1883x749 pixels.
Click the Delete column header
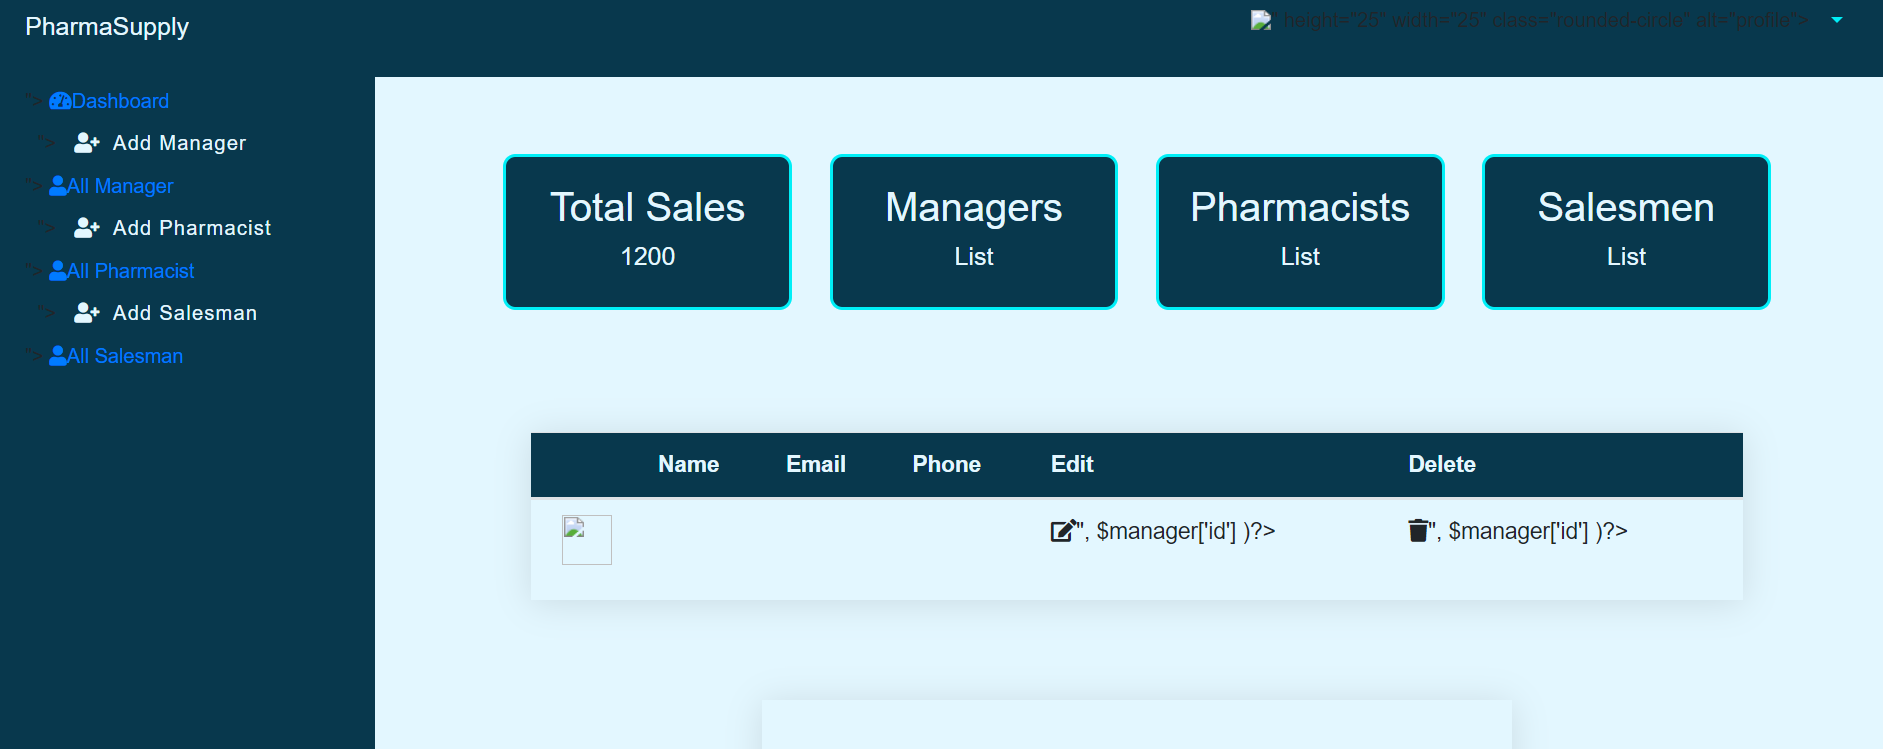1442,464
